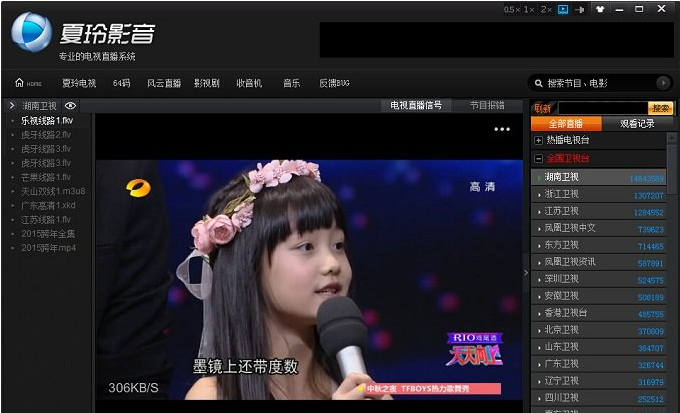Click the orange 搜索 button

coord(660,108)
